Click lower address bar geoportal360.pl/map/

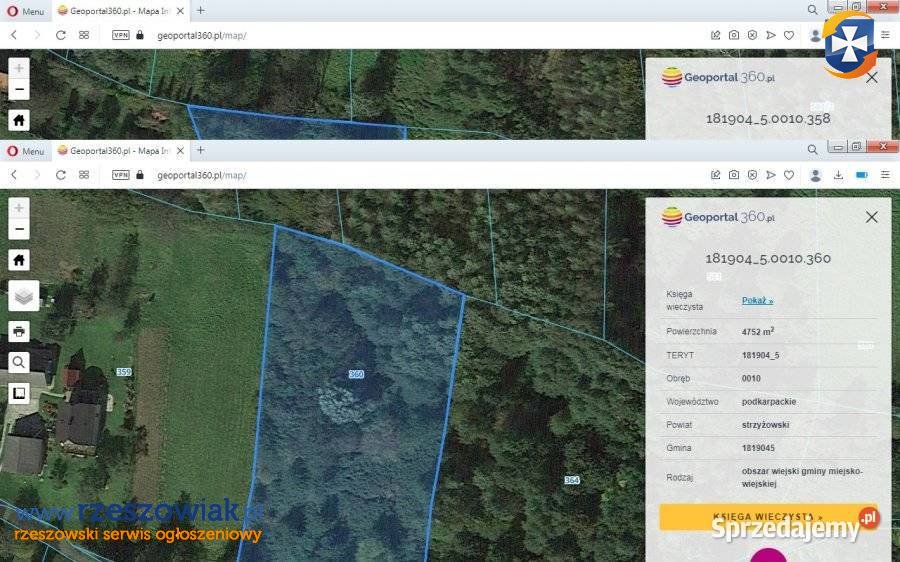pos(202,175)
